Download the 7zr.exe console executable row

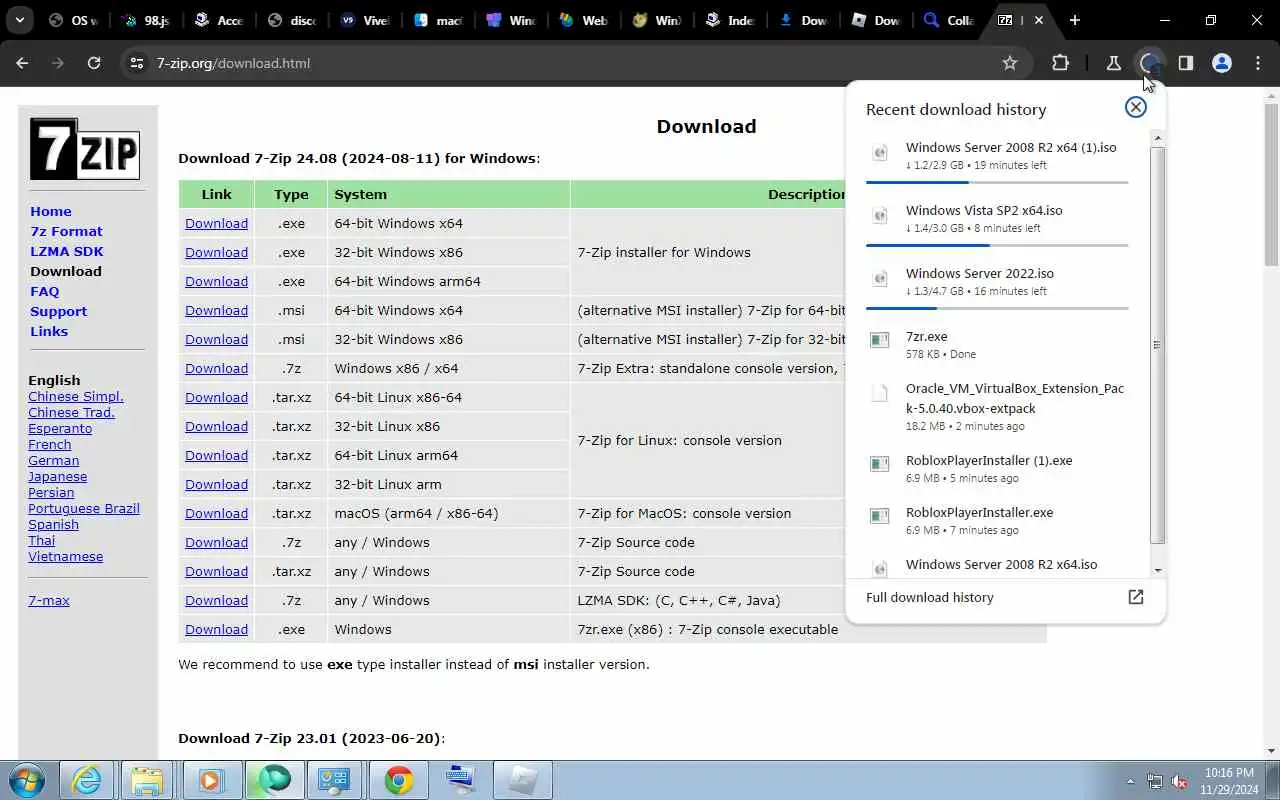pyautogui.click(x=216, y=629)
